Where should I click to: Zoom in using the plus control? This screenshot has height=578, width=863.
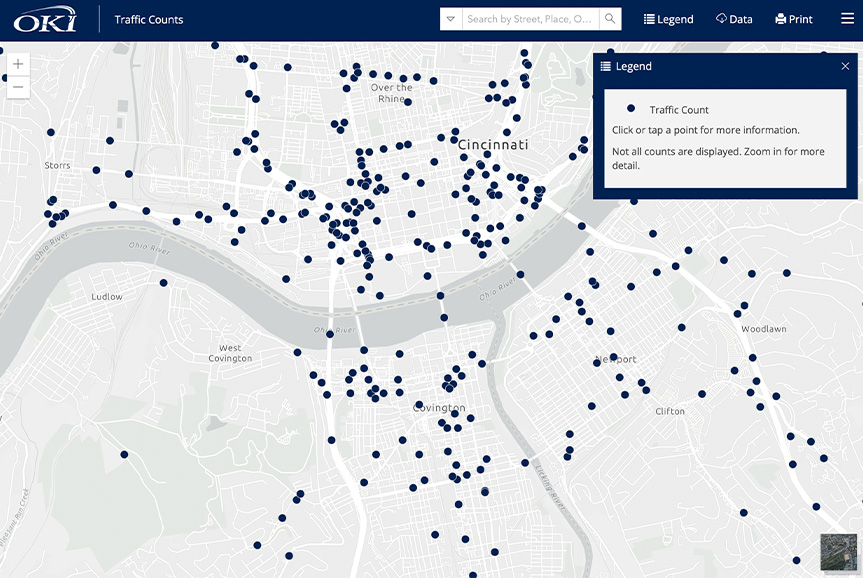click(x=18, y=63)
